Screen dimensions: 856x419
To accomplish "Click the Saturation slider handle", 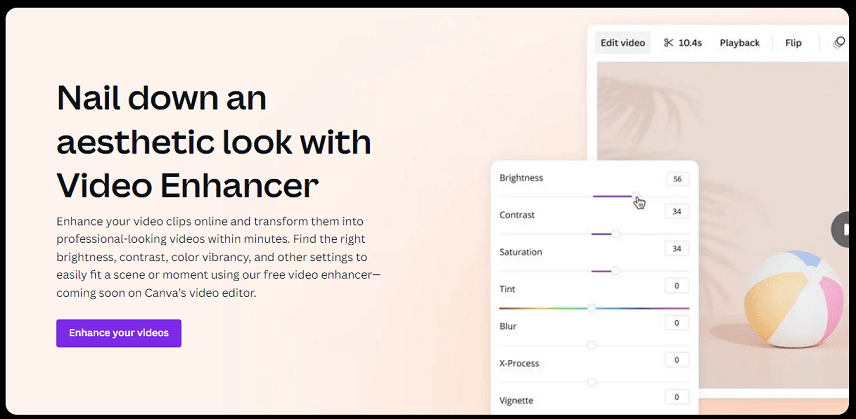I will click(x=615, y=271).
